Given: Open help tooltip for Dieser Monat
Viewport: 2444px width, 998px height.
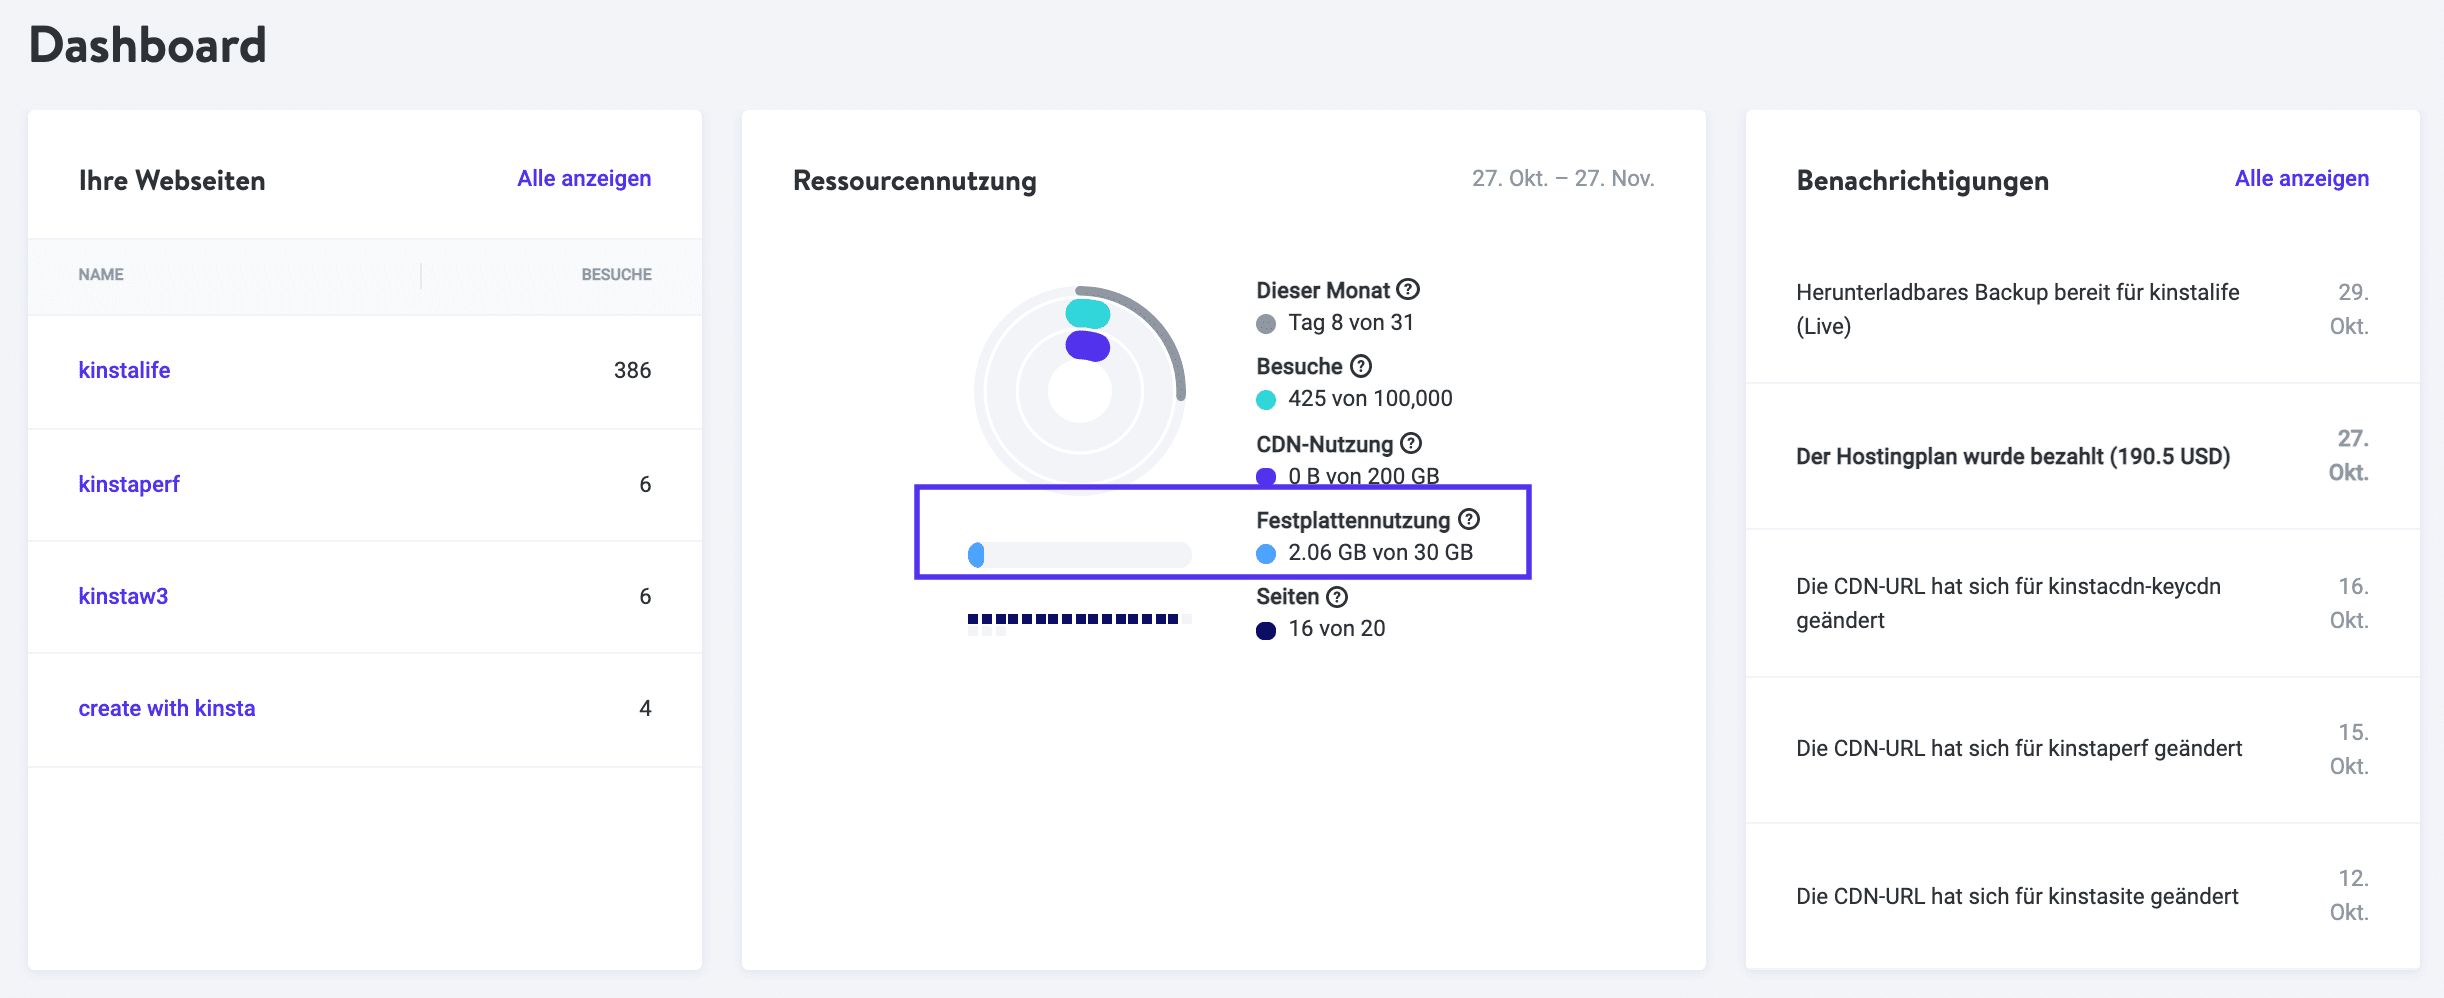Looking at the screenshot, I should 1408,289.
